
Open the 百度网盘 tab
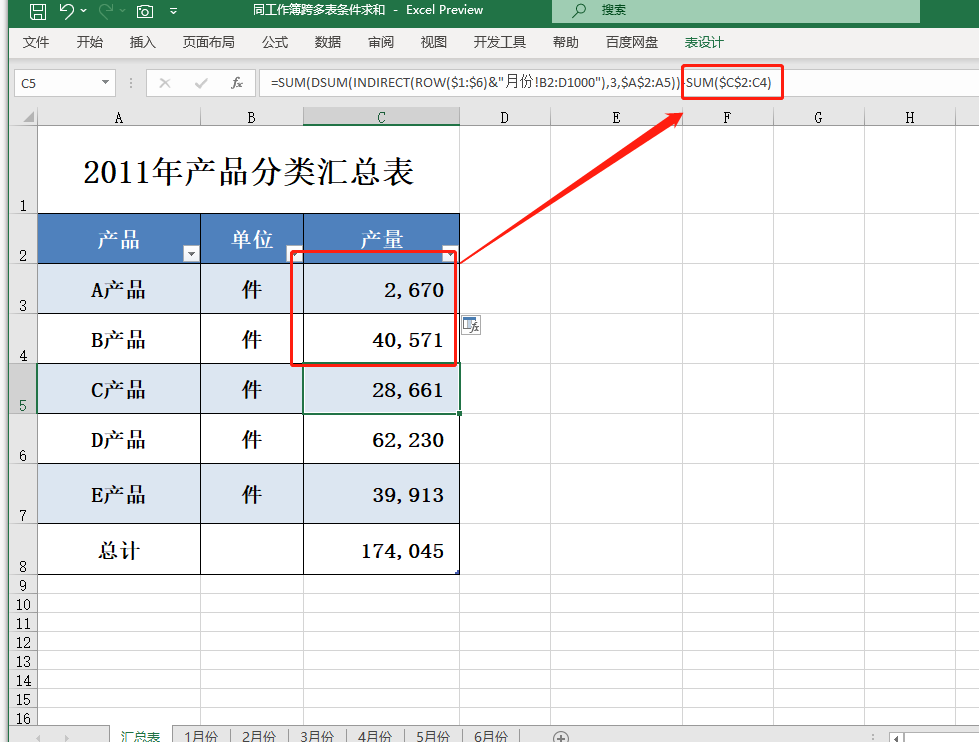pos(632,42)
